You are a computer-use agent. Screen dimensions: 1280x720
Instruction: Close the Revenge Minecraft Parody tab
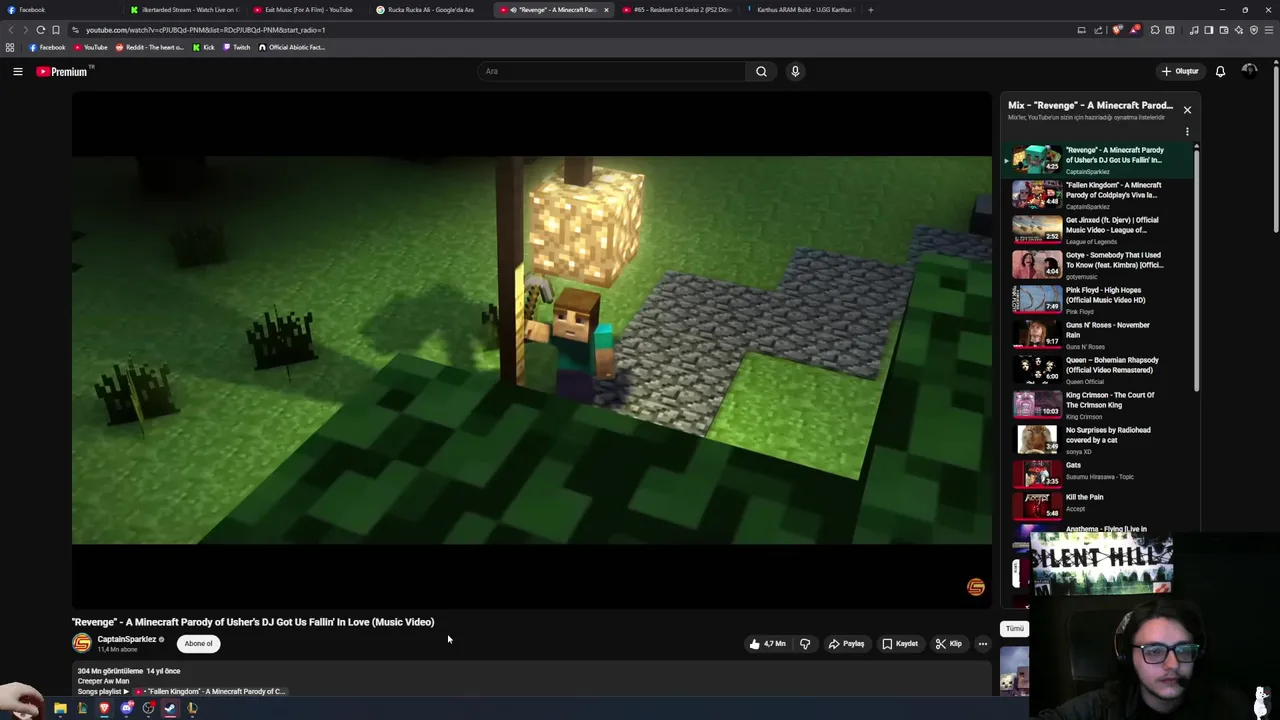pyautogui.click(x=605, y=10)
